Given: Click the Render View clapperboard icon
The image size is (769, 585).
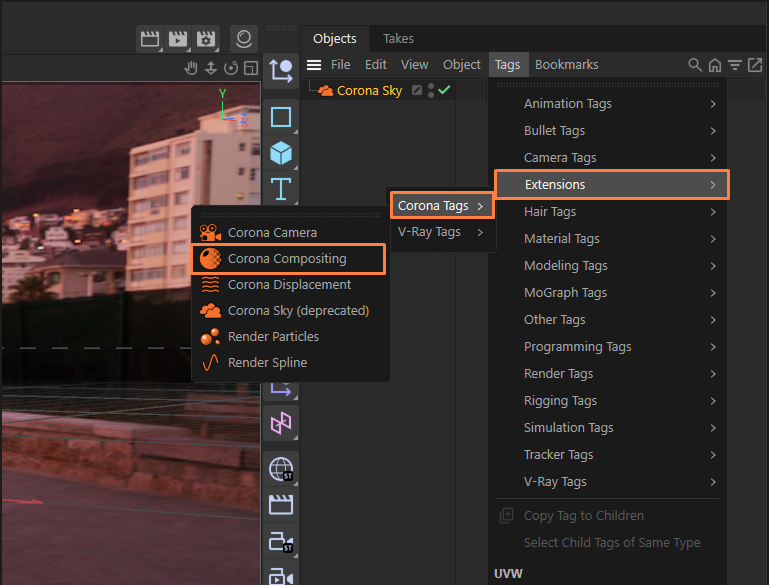Looking at the screenshot, I should [150, 39].
